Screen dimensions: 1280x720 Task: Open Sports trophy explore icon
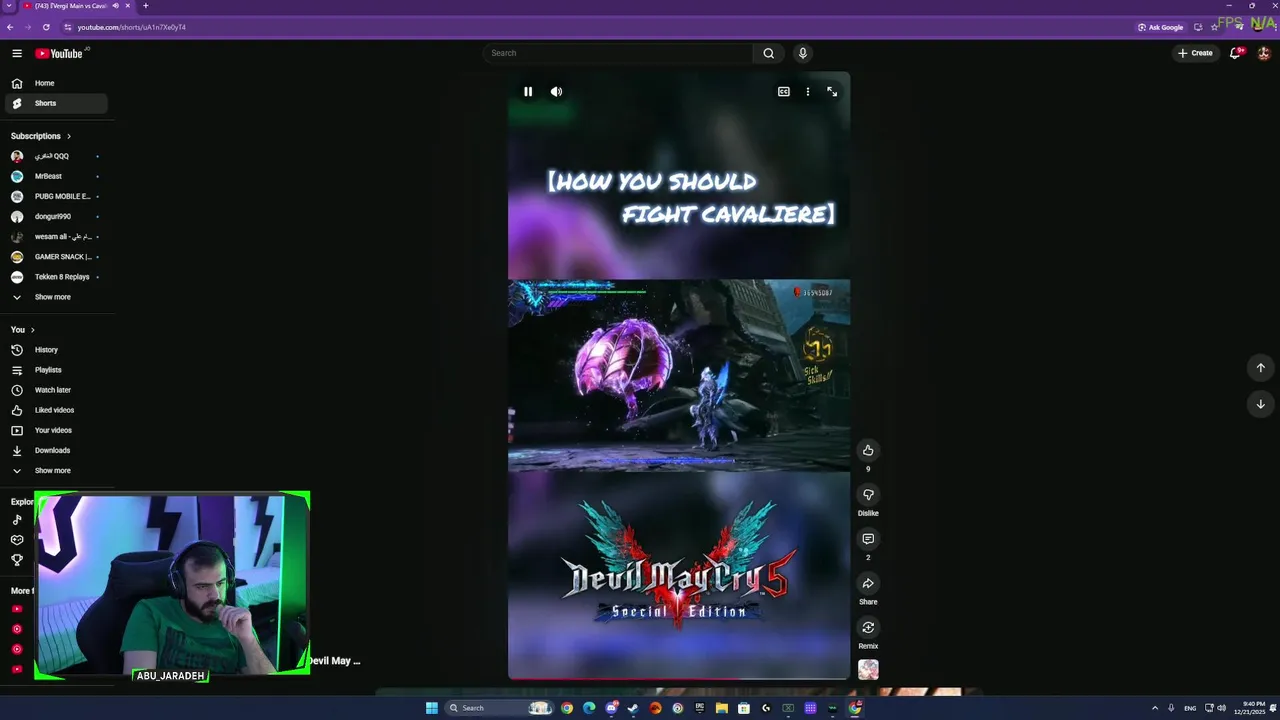[17, 560]
